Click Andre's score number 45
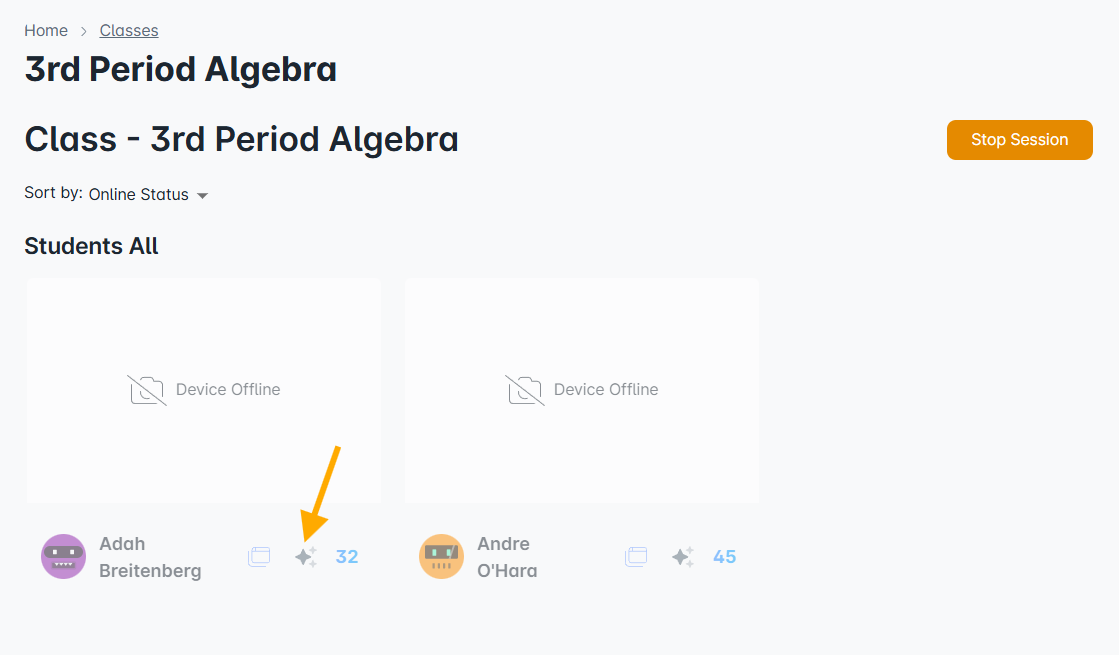Viewport: 1119px width, 655px height. pos(724,557)
